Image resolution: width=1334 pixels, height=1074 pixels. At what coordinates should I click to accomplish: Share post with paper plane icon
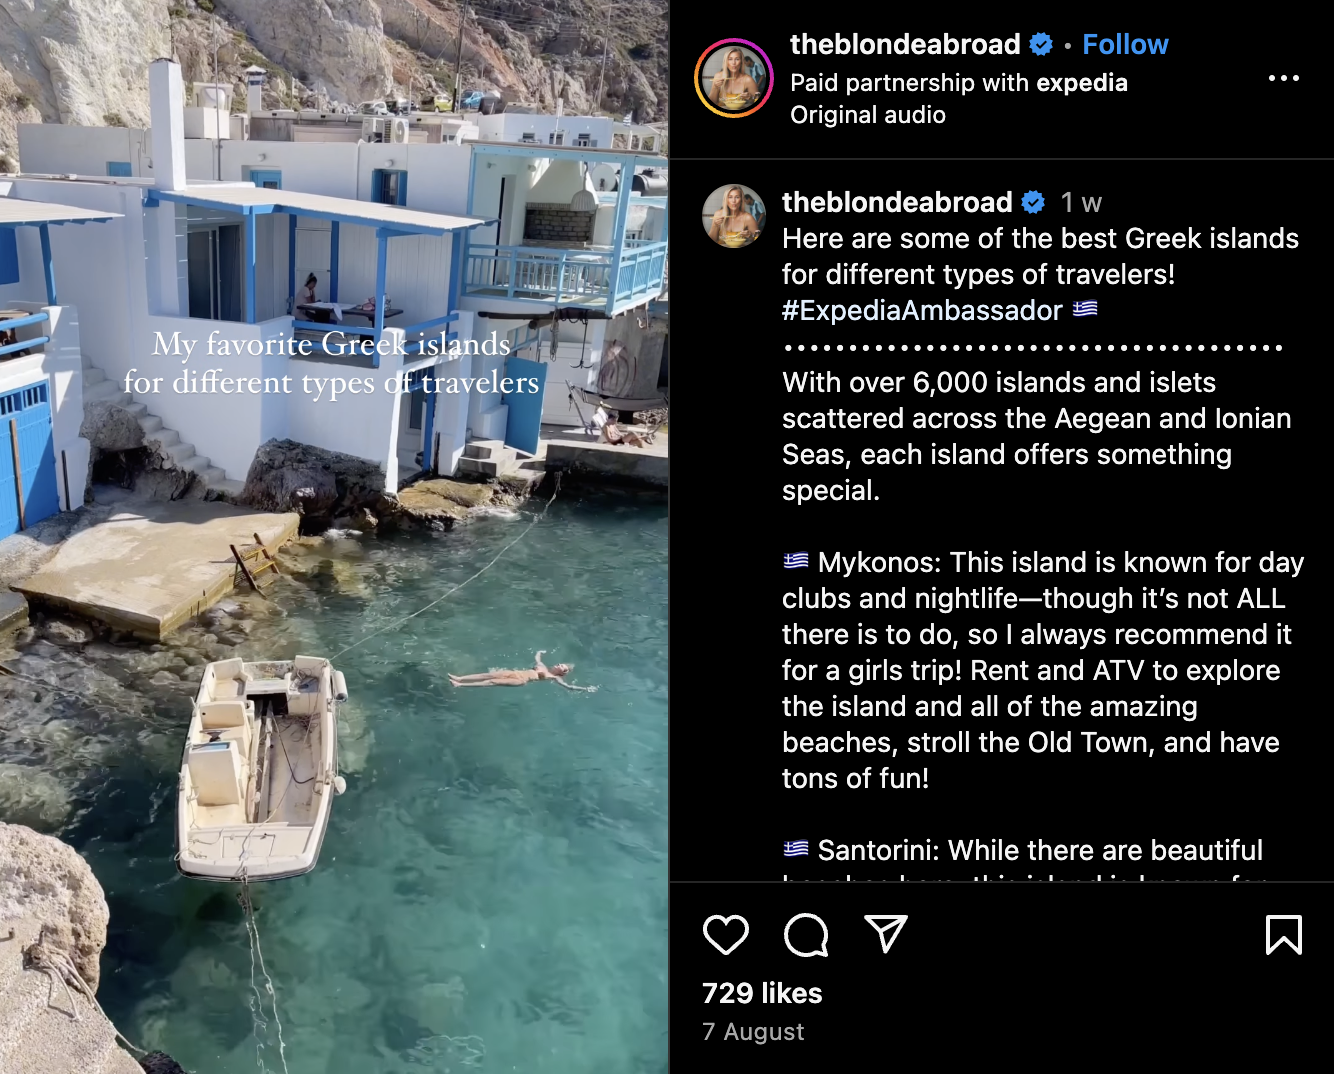tap(886, 934)
